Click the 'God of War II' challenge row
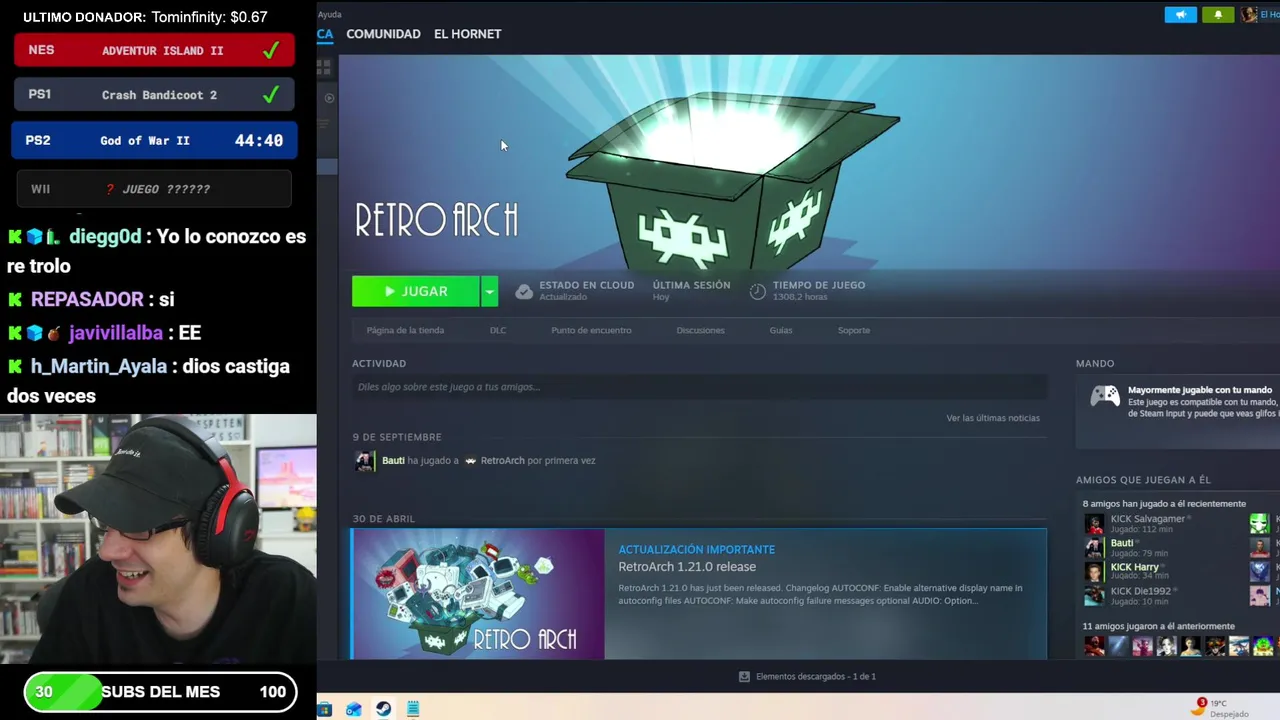Screen dimensions: 1280x720 pyautogui.click(x=154, y=141)
